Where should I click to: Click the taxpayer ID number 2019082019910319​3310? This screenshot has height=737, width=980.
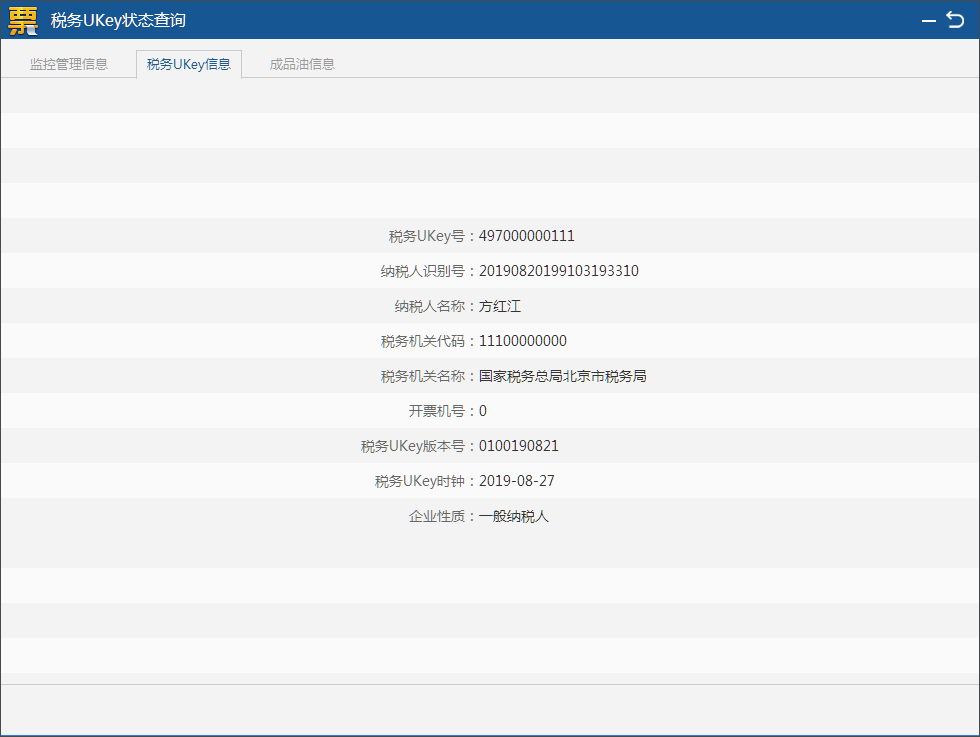pos(559,271)
